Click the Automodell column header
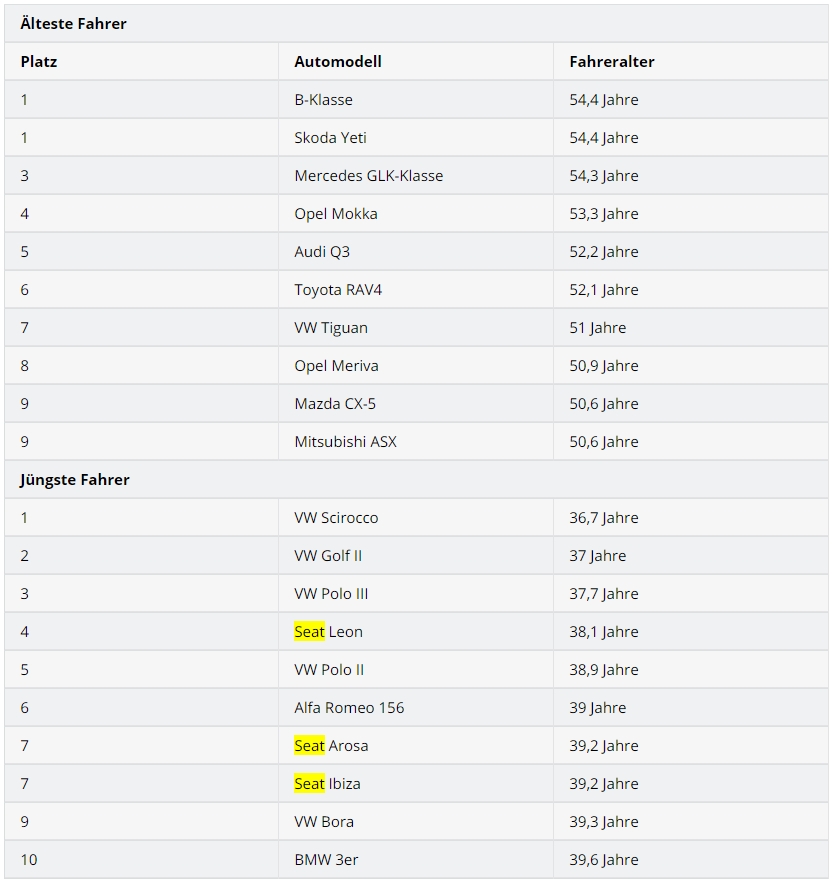The height and width of the screenshot is (886, 835). (x=337, y=62)
